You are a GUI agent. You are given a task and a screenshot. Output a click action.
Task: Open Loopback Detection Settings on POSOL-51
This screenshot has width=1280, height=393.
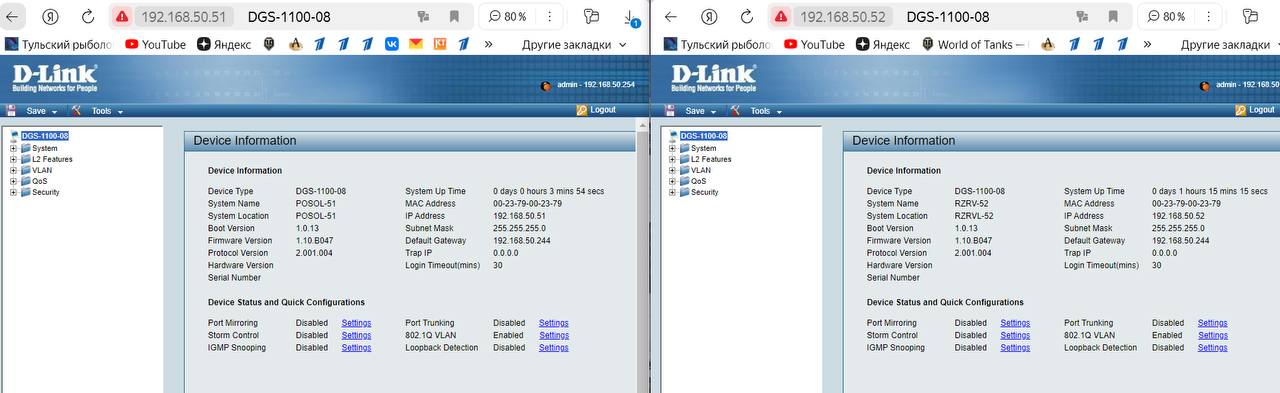[x=553, y=348]
